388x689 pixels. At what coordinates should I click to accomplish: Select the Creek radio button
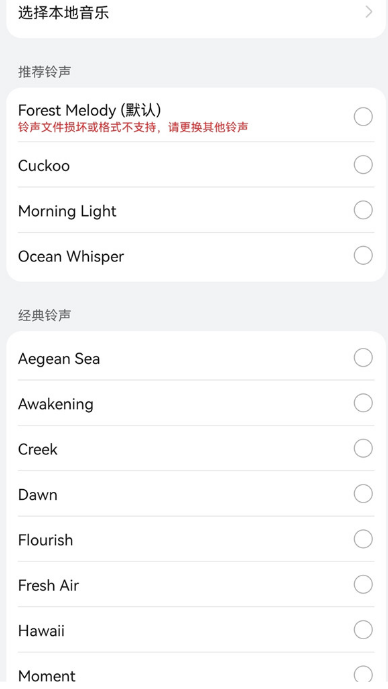point(363,448)
